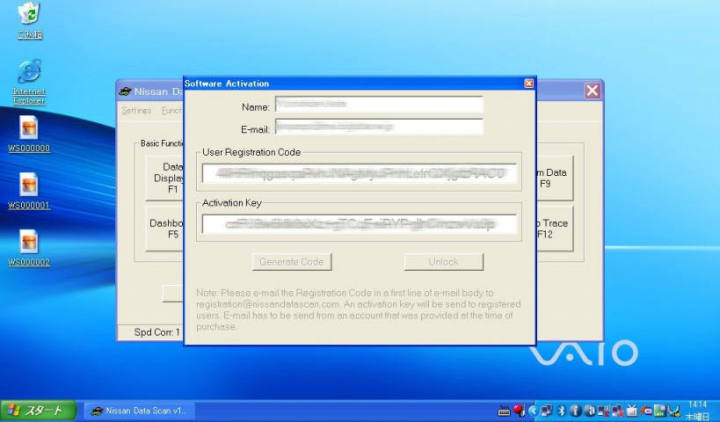Click the E-mail input field

[379, 127]
